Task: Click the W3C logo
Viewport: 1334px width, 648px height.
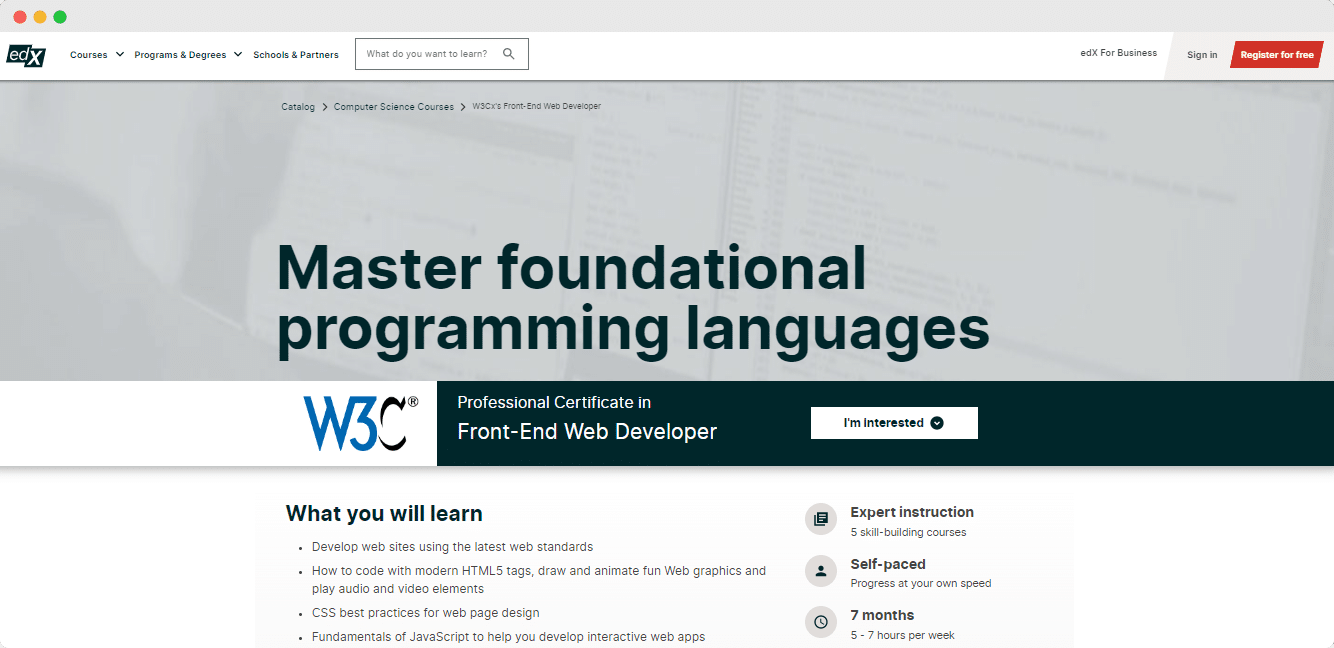Action: [x=361, y=423]
